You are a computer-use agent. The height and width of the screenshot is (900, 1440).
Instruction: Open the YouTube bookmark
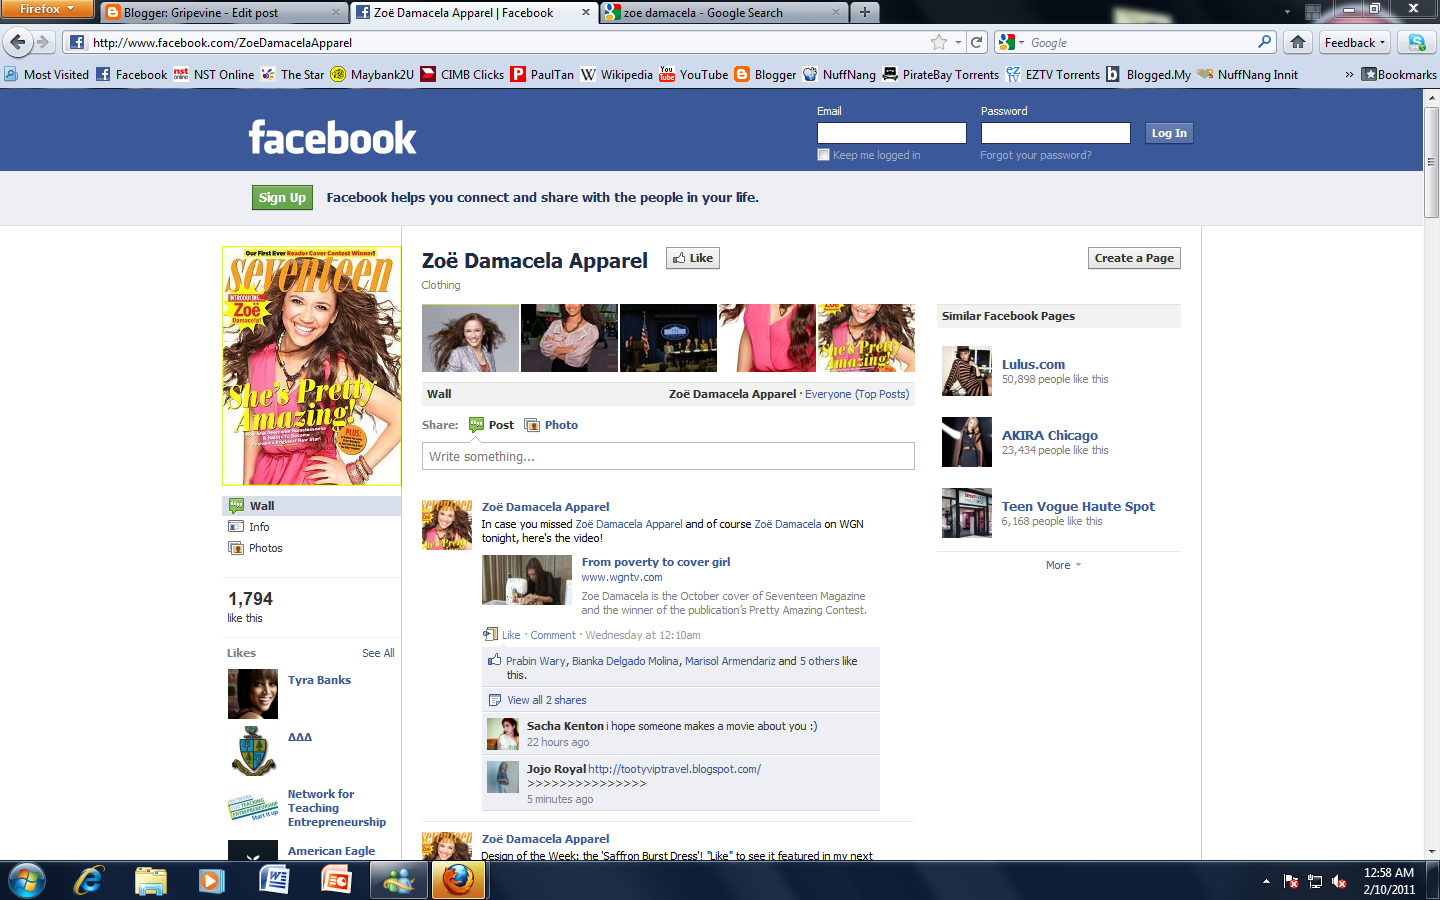coord(693,74)
